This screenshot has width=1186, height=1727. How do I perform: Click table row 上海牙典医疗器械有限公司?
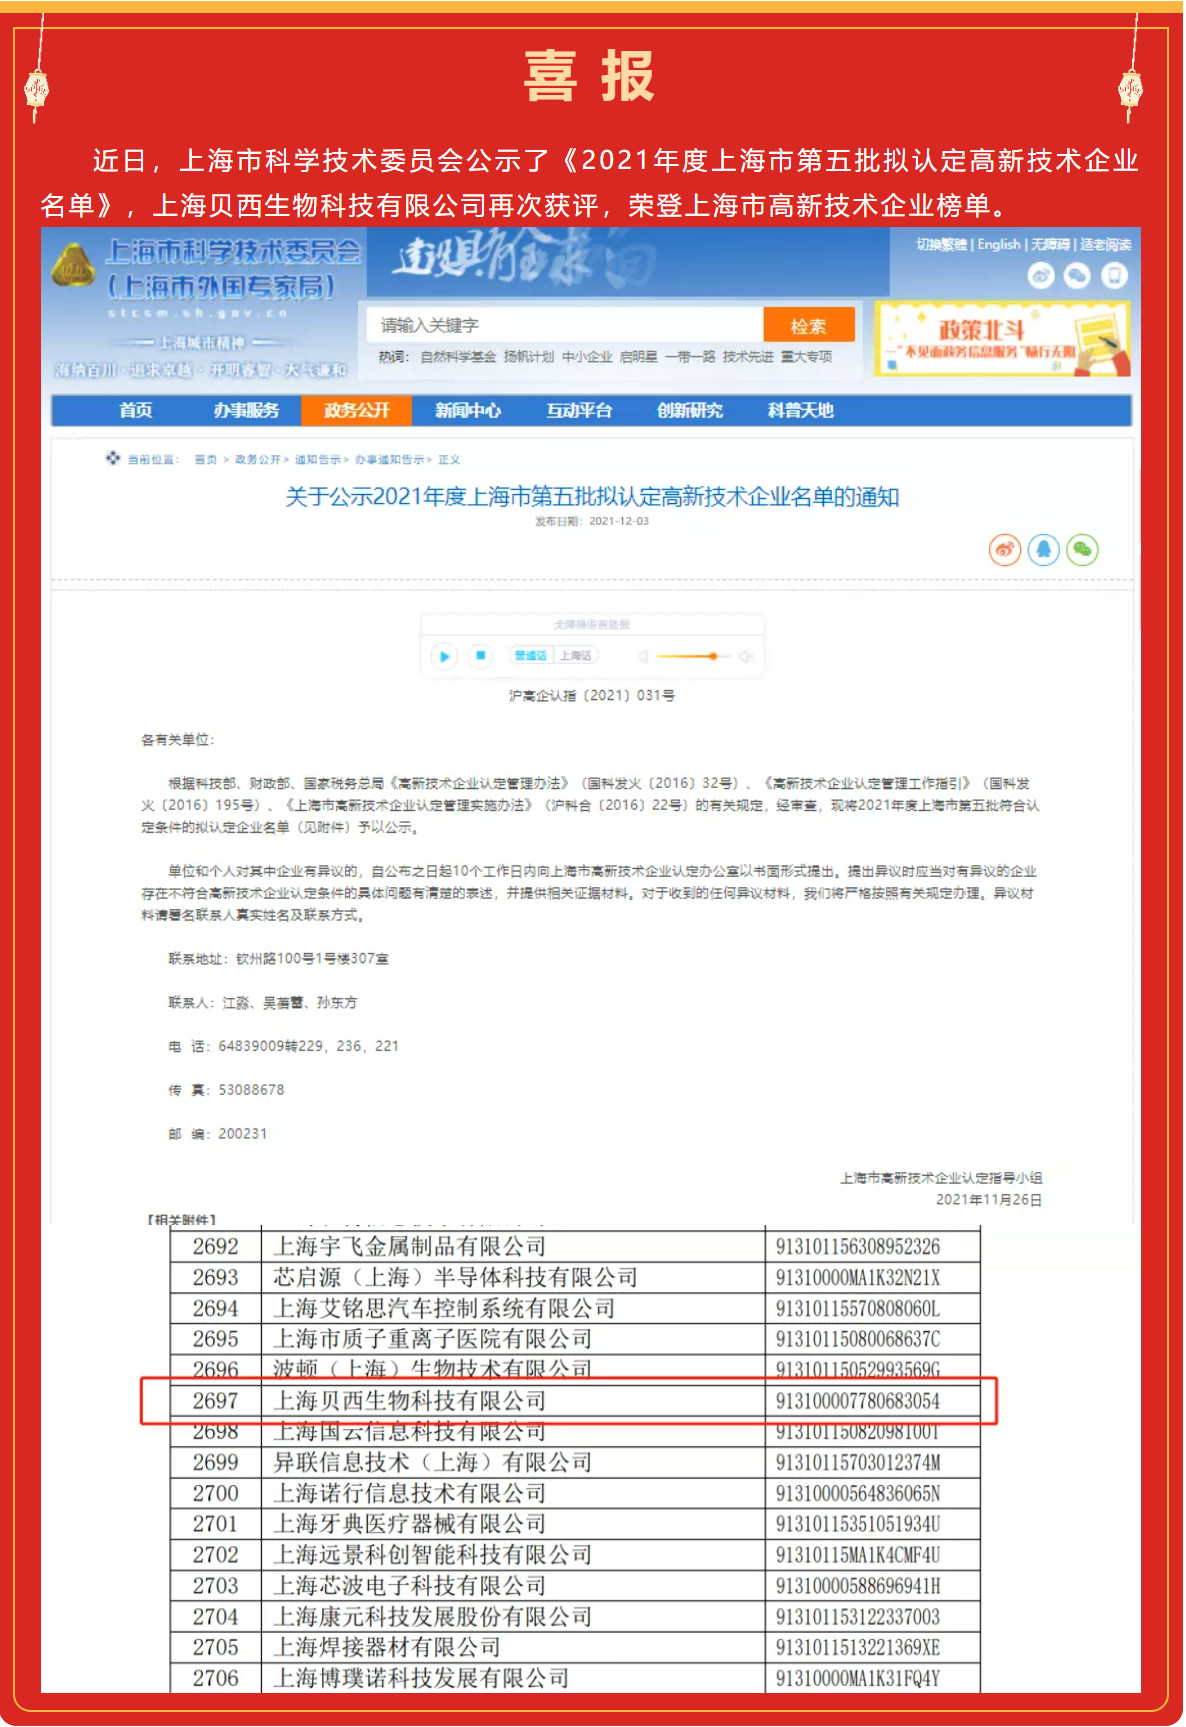[x=575, y=1524]
